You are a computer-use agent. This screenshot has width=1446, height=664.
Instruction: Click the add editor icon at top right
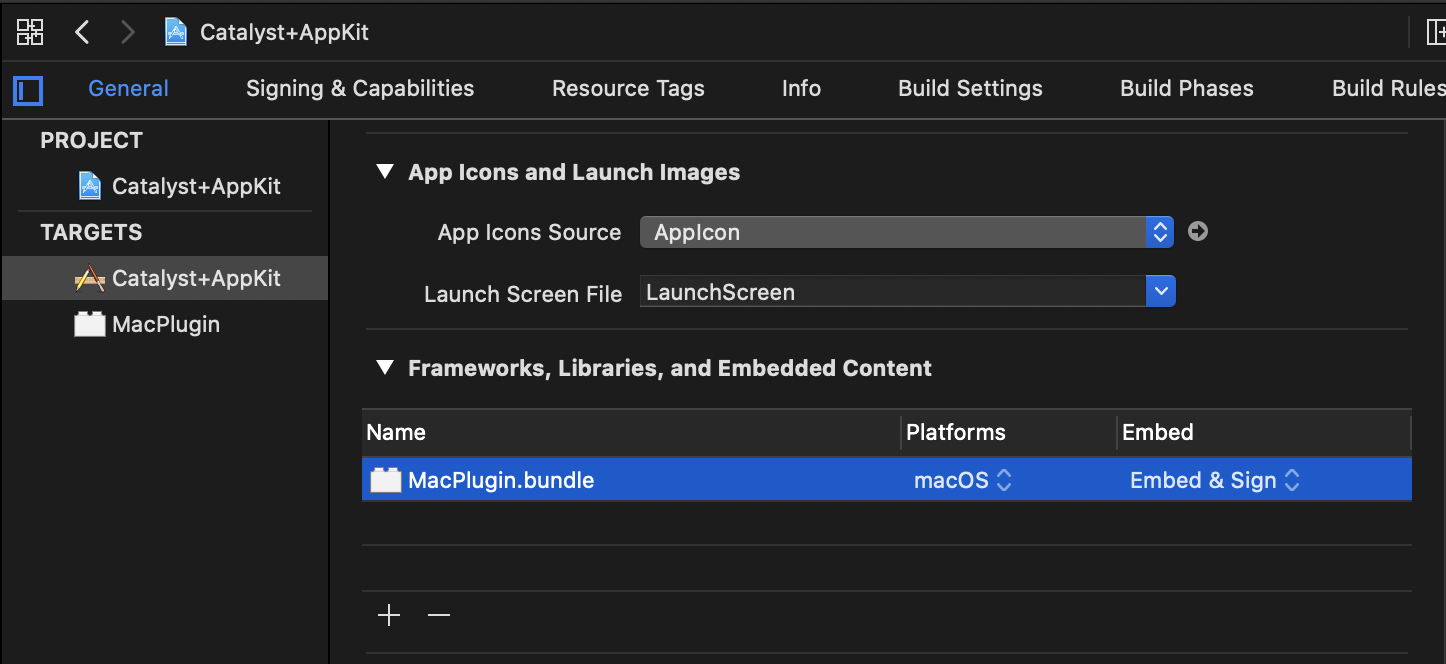coord(1435,32)
